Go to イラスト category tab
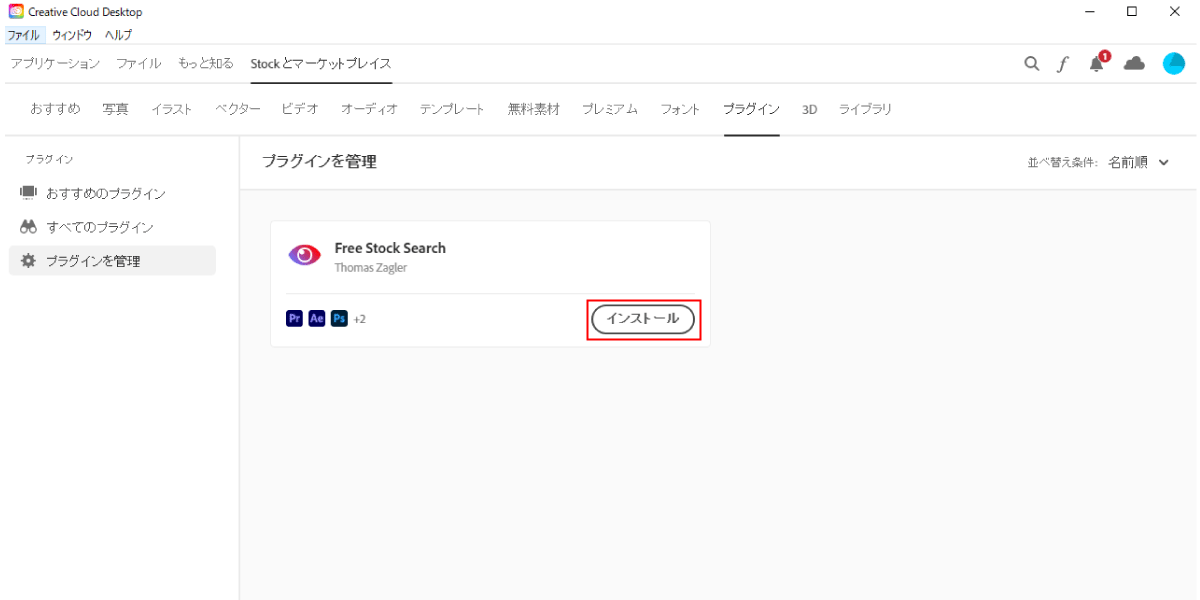This screenshot has height=600, width=1200. (x=172, y=109)
